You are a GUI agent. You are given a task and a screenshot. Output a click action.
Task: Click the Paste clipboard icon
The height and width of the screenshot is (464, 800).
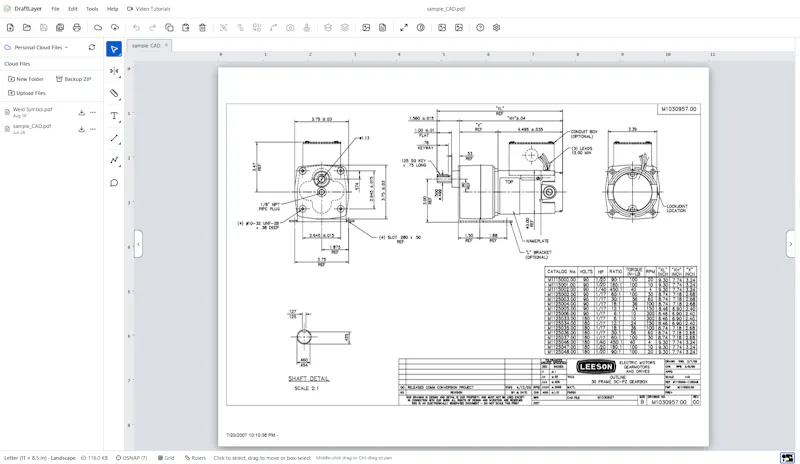pos(186,28)
